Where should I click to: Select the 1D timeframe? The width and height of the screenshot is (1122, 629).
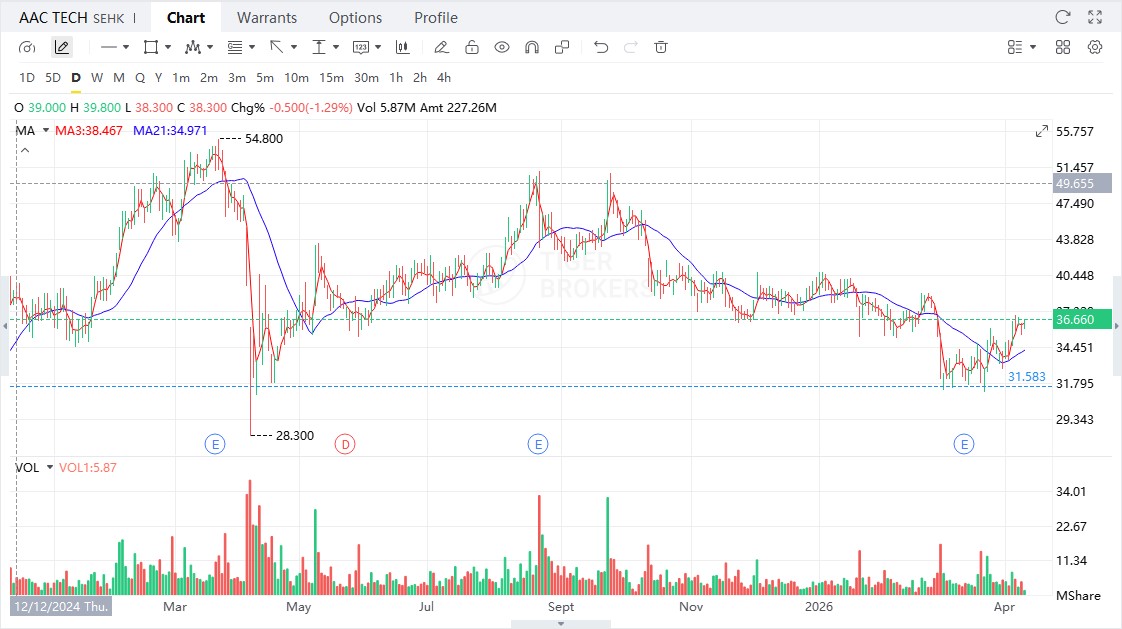pyautogui.click(x=26, y=77)
